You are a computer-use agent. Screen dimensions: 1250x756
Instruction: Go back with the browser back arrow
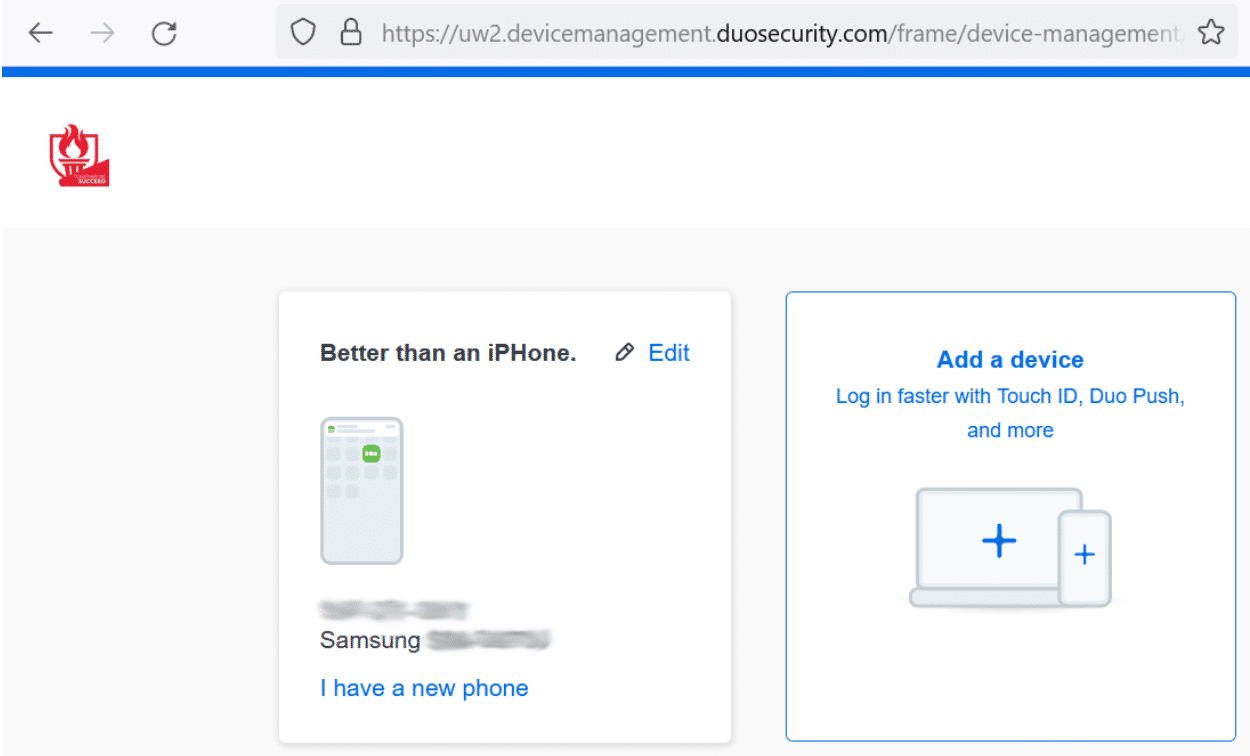pos(40,33)
